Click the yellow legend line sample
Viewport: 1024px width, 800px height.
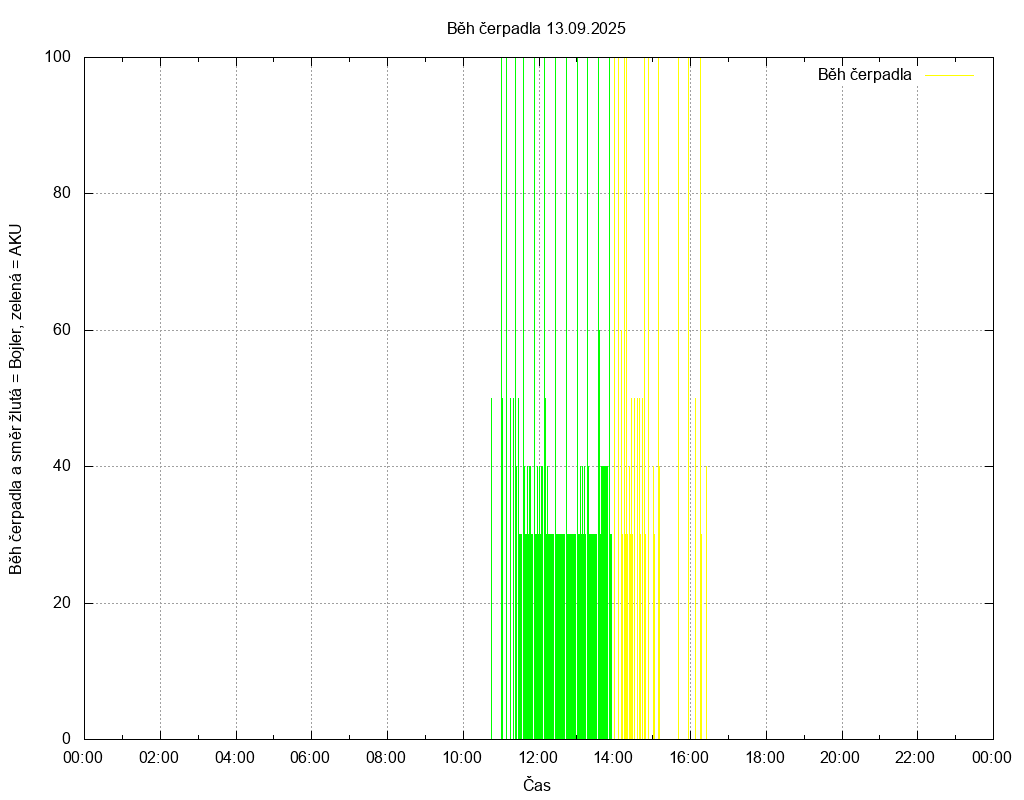(x=950, y=76)
